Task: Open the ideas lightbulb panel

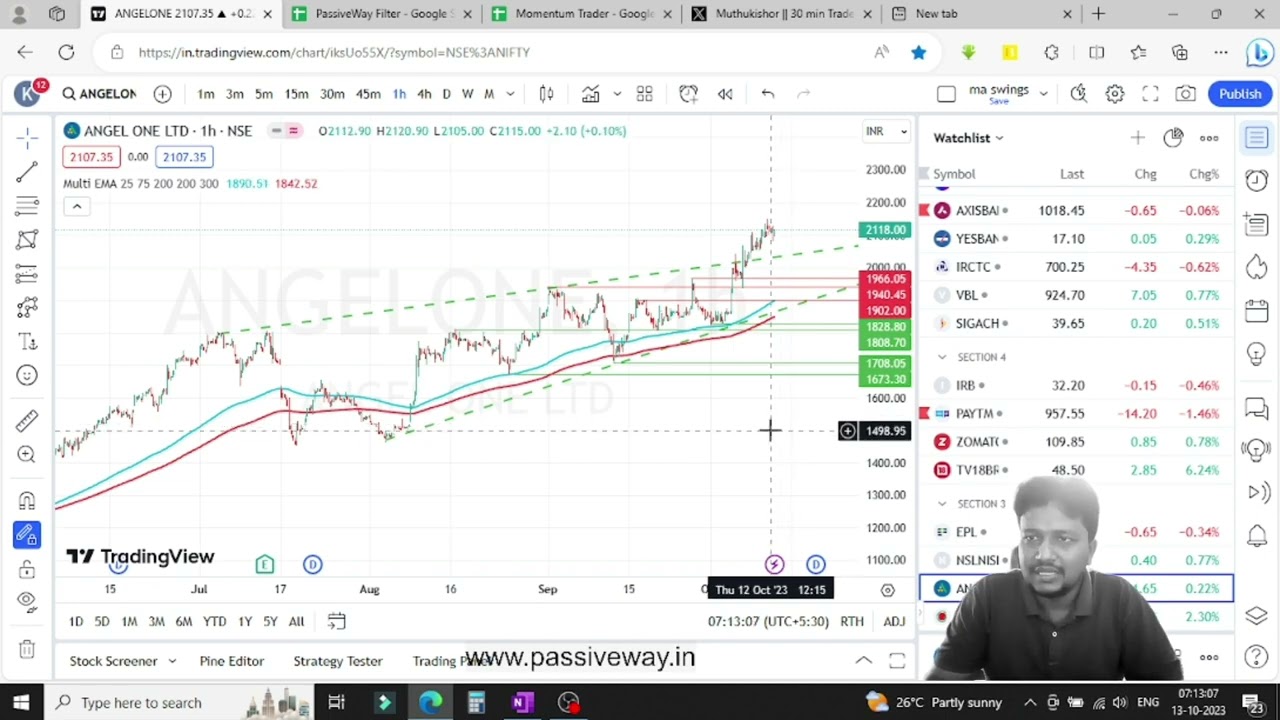Action: 1257,354
